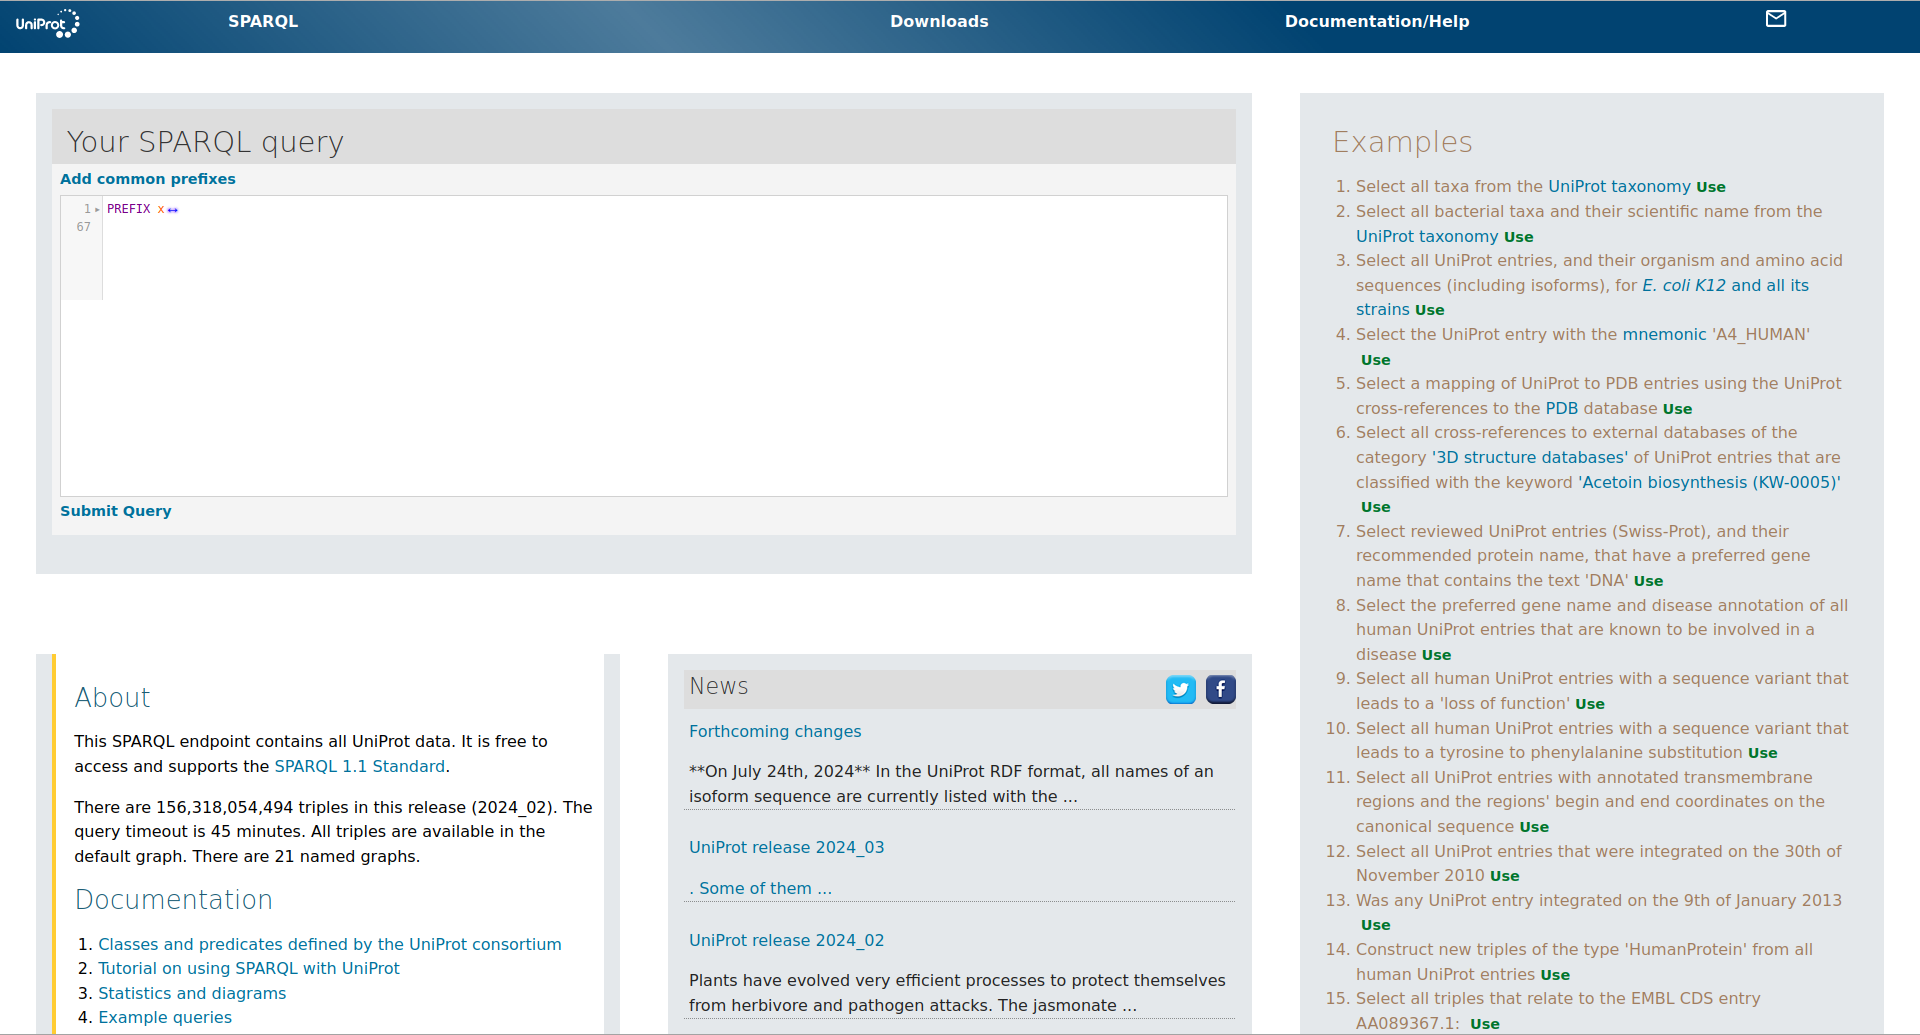The image size is (1920, 1035).
Task: Open the Forthcoming changes news item
Action: tap(775, 731)
